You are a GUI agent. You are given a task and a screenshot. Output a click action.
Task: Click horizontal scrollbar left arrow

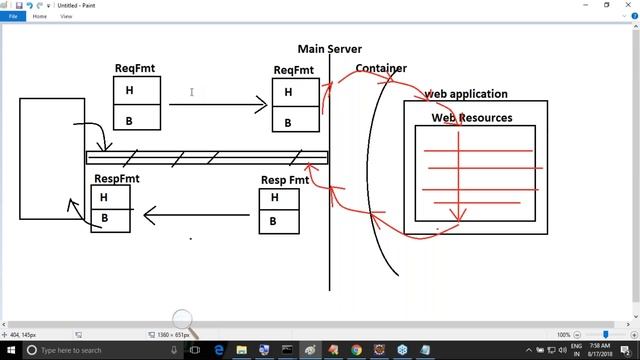click(4, 324)
